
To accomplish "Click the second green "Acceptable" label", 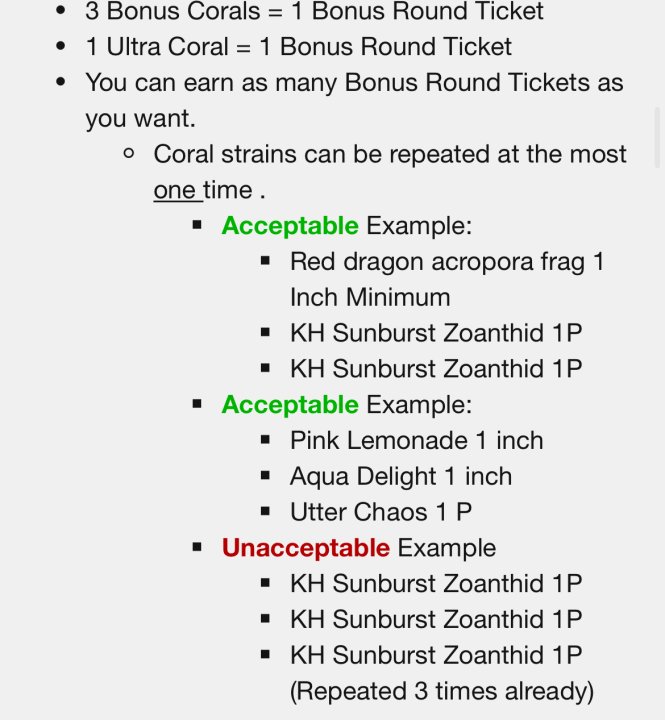I will point(289,405).
